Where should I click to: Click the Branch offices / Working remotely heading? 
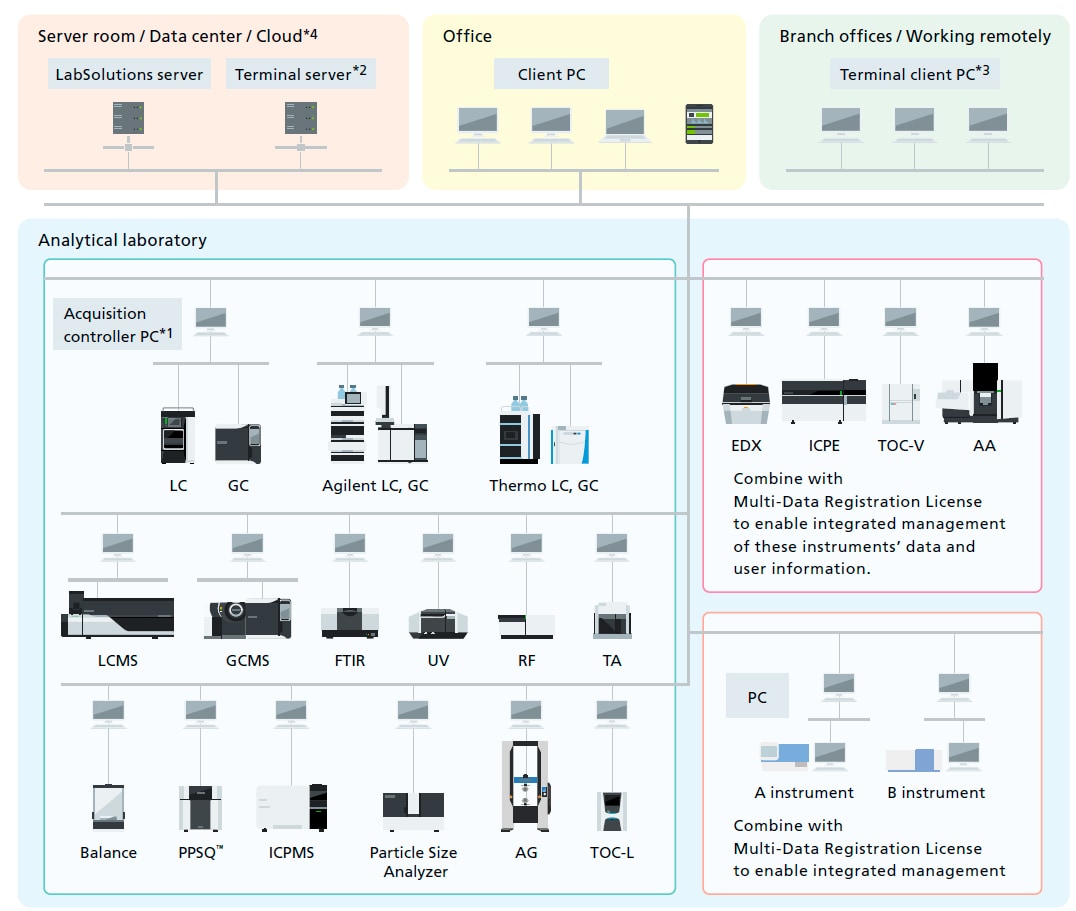tap(915, 36)
